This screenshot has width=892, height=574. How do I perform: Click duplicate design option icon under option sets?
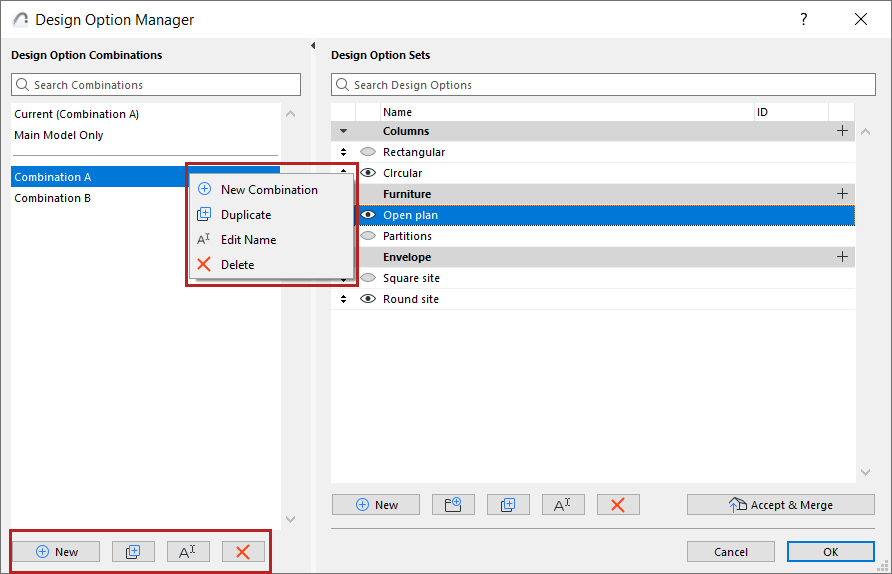(x=508, y=505)
